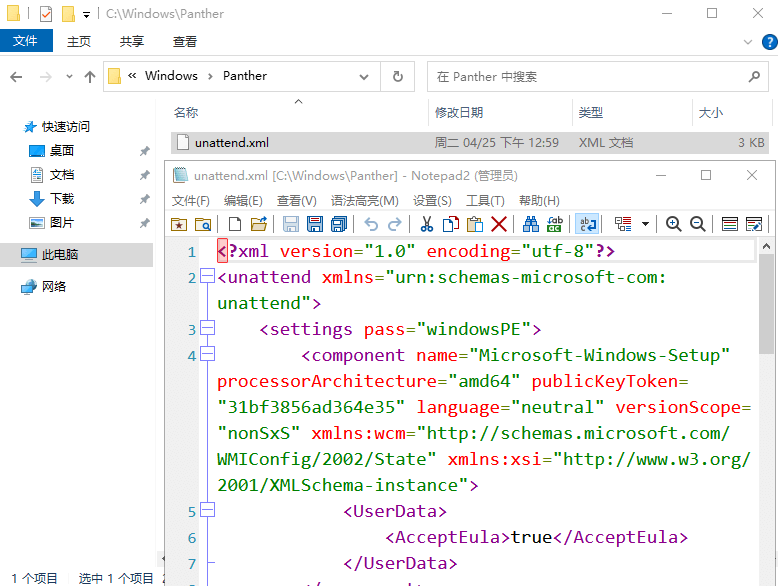Select the unattend.xml file row
The height and width of the screenshot is (586, 778).
470,143
